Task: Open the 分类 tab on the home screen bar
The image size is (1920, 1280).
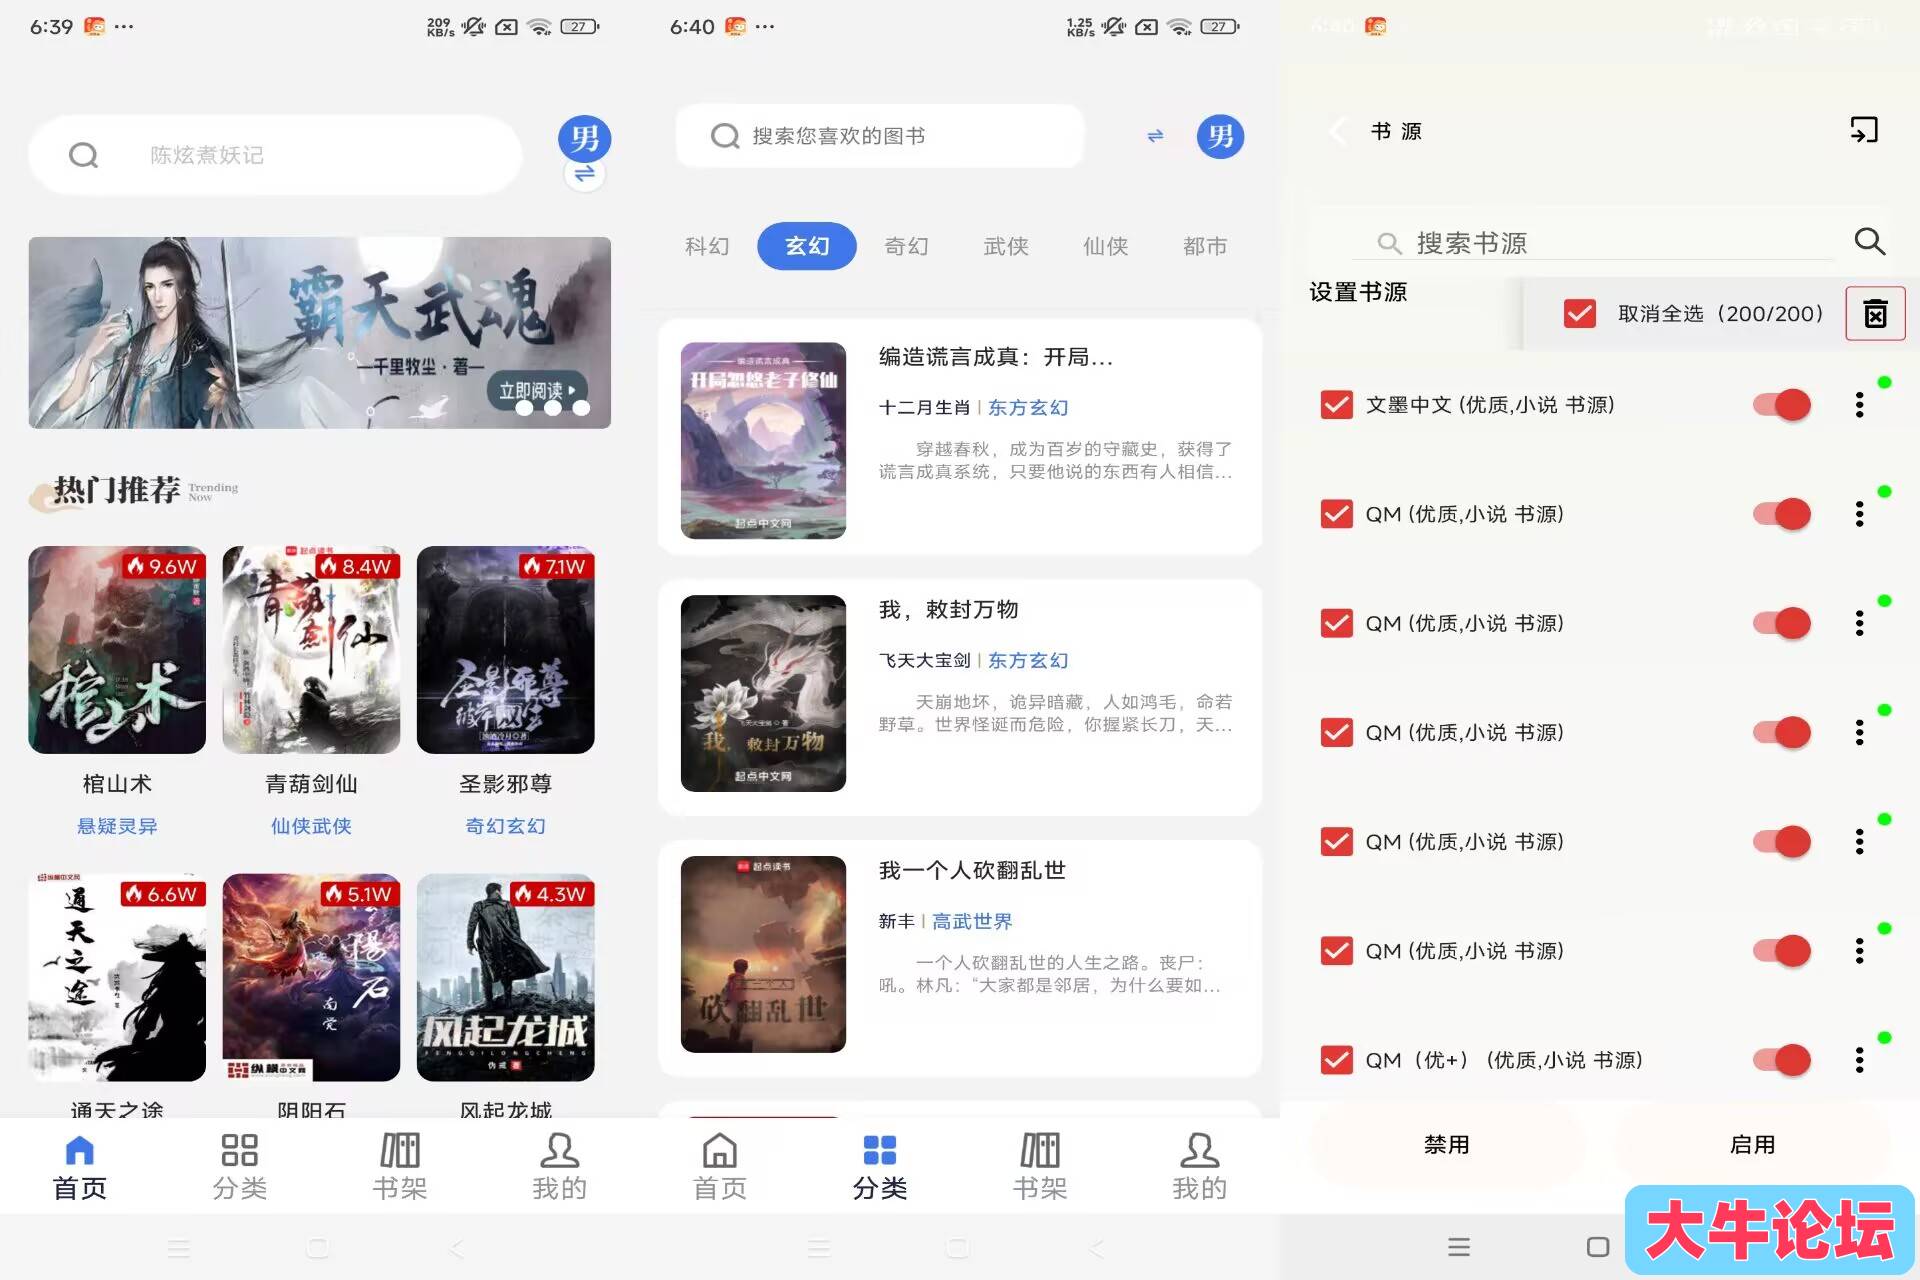Action: tap(240, 1166)
